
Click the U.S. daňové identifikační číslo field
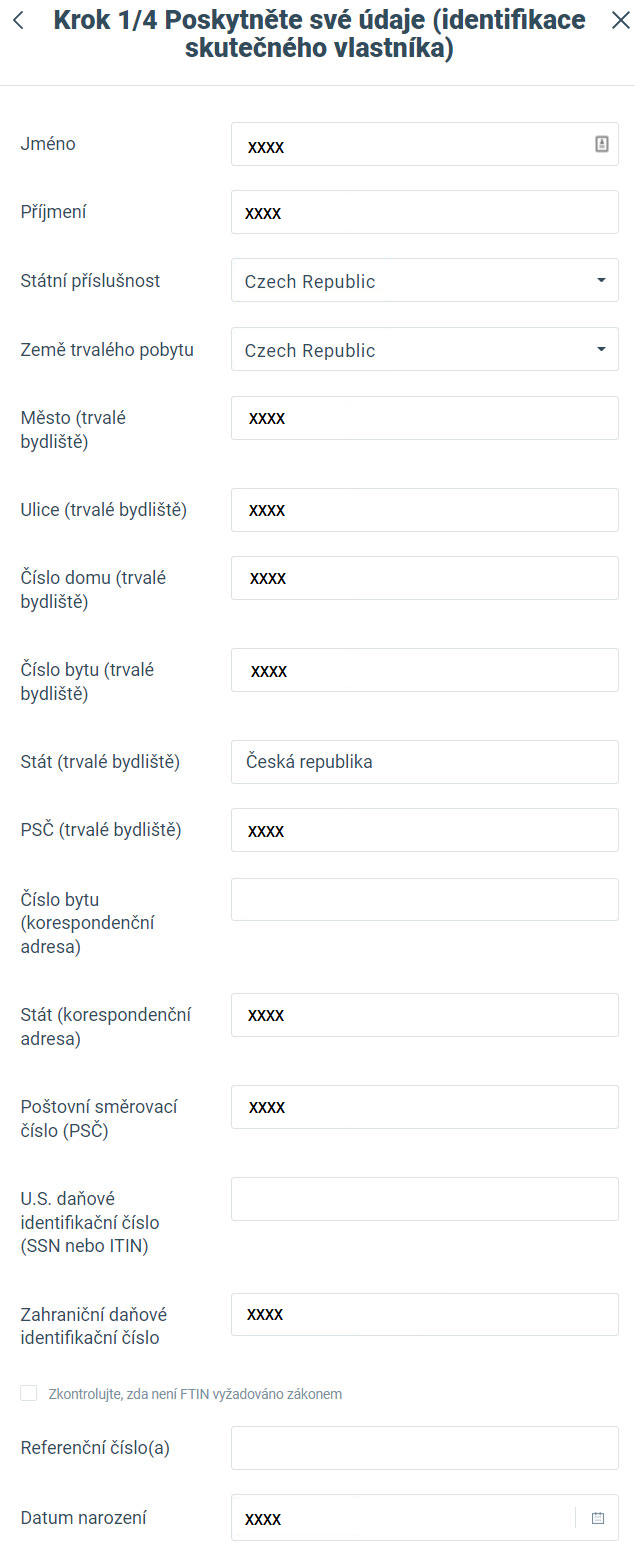(x=424, y=1199)
